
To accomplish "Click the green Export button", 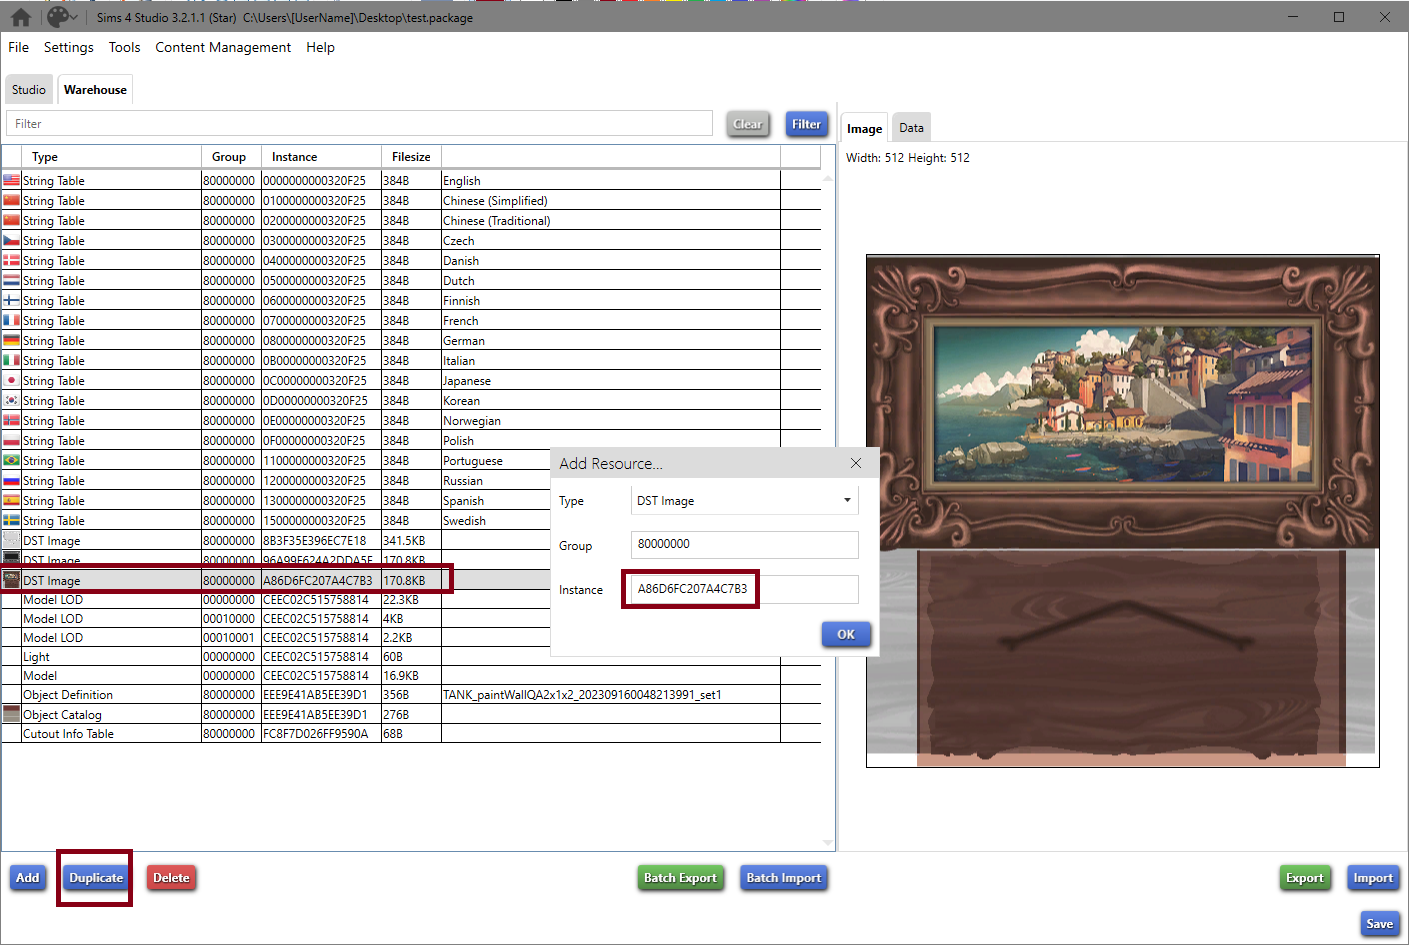I will tap(1304, 878).
